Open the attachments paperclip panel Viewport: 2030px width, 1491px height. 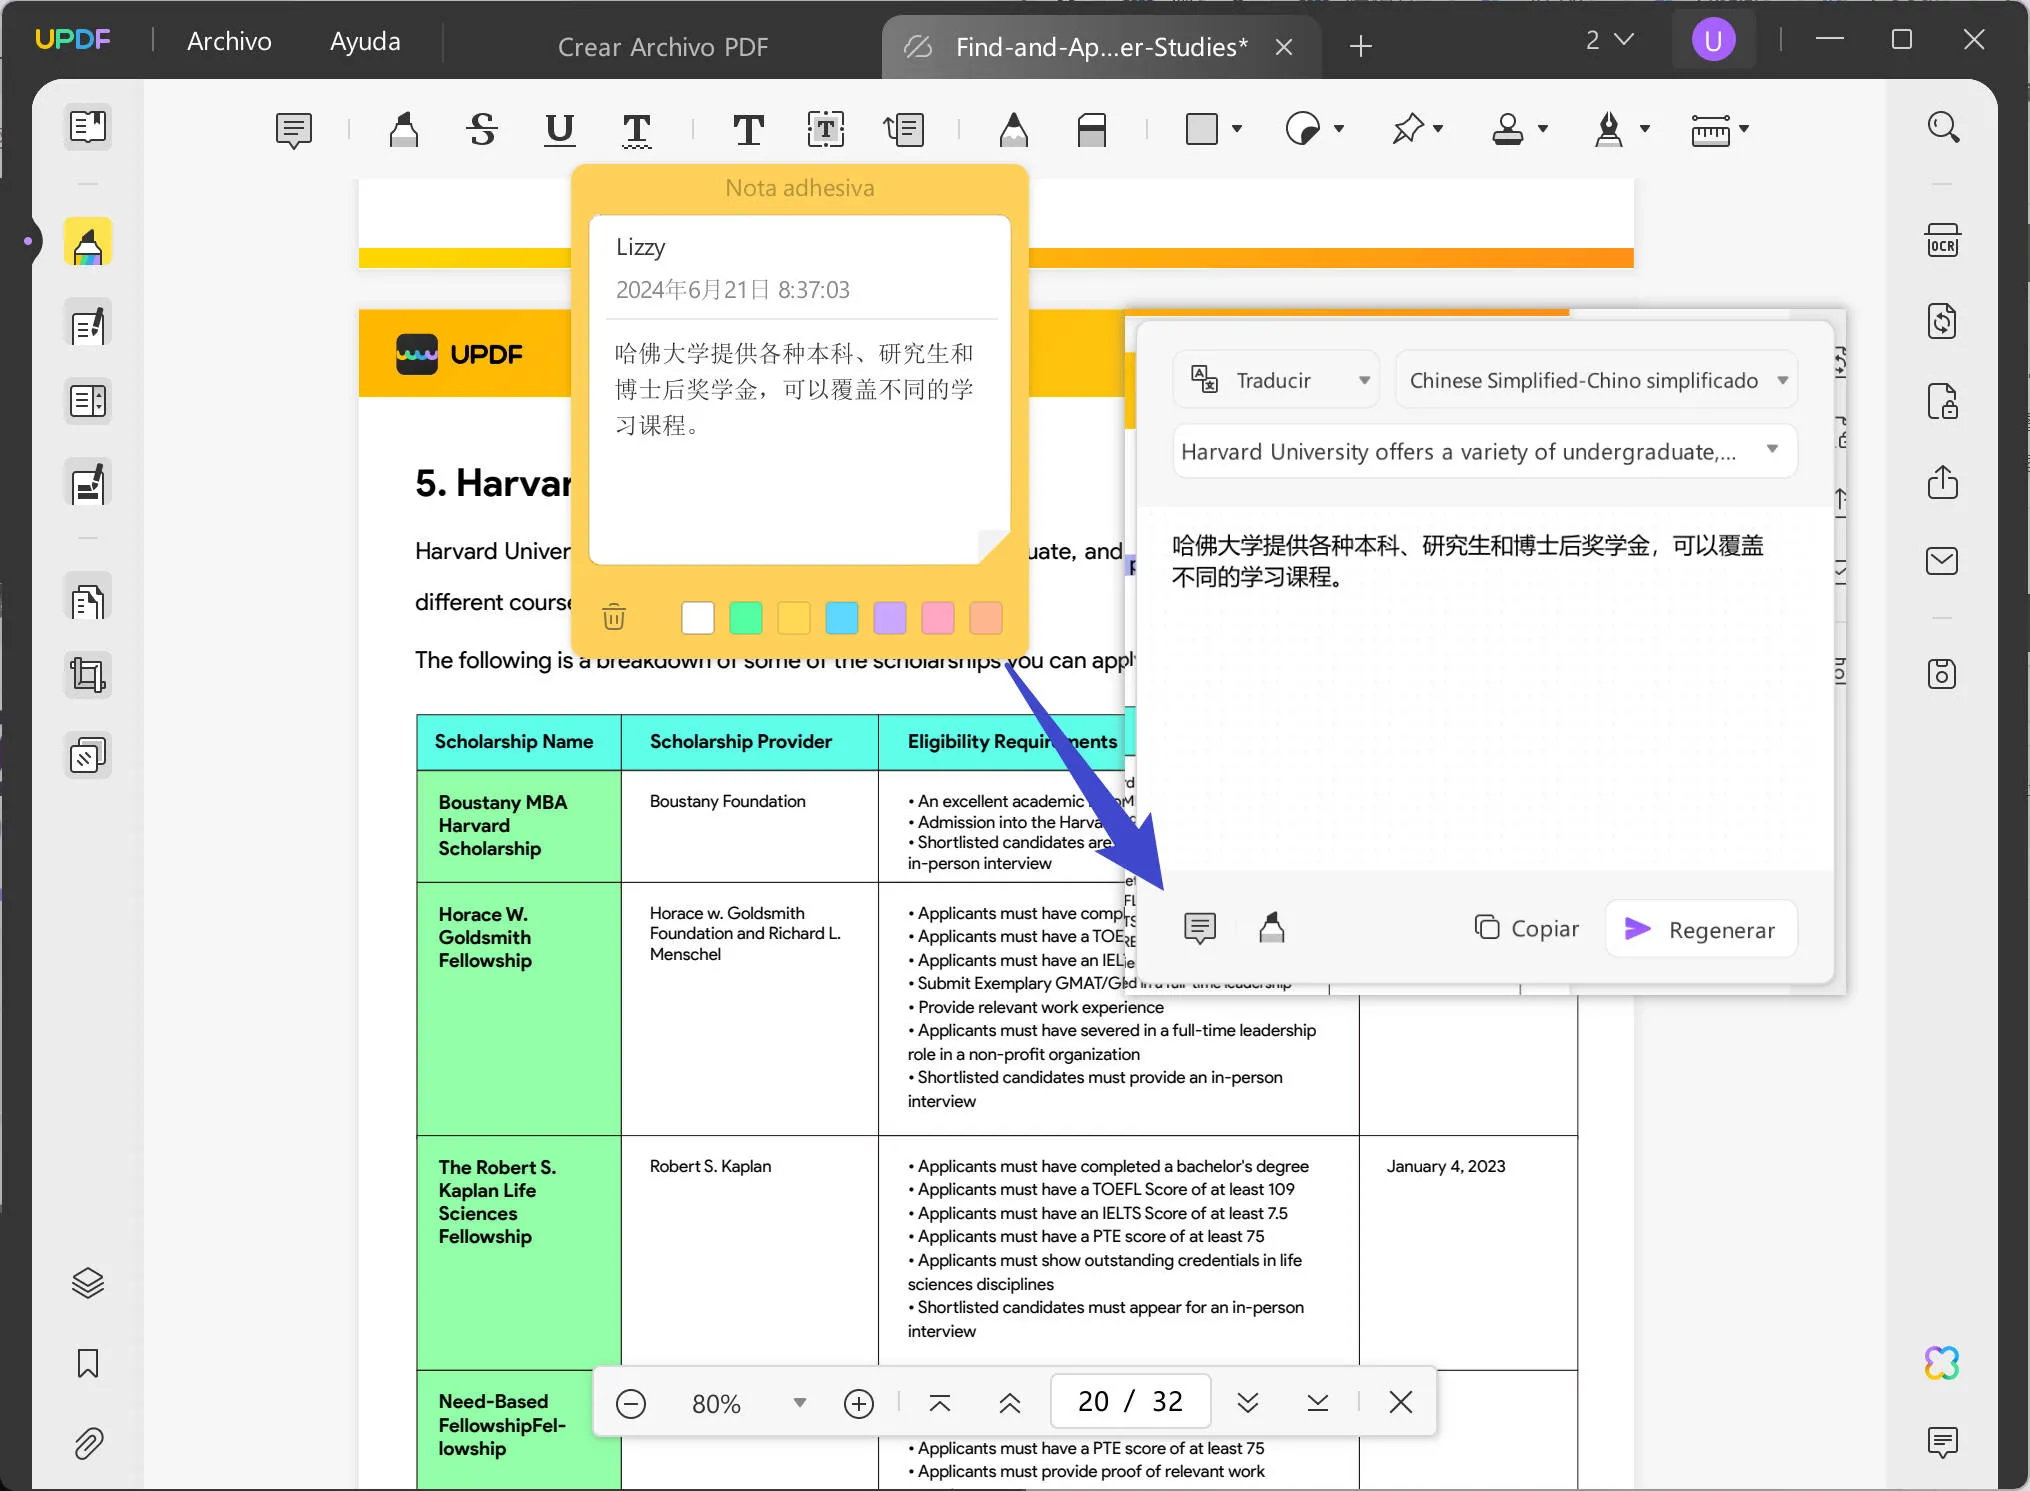pyautogui.click(x=88, y=1443)
